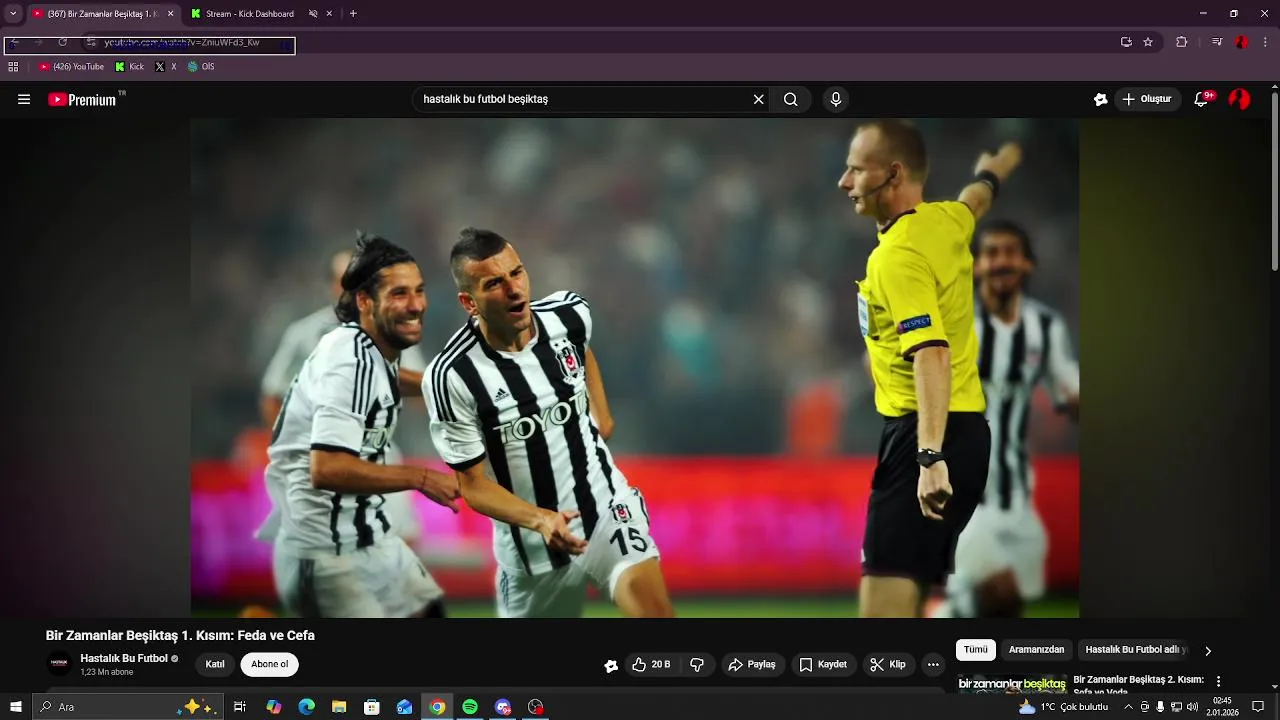The image size is (1280, 720).
Task: Open the Kick bookmark
Action: [x=130, y=67]
